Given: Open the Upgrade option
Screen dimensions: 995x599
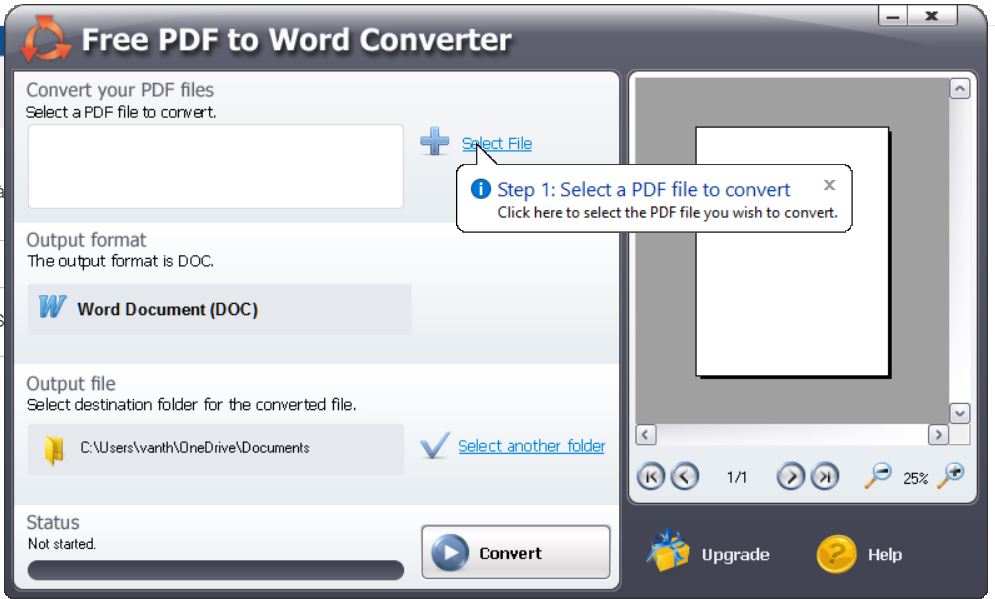Looking at the screenshot, I should 735,555.
